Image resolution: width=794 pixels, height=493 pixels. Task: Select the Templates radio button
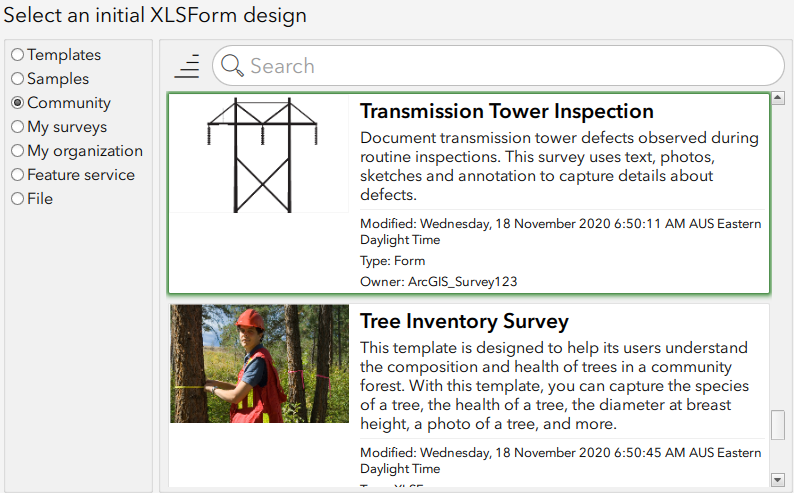(x=17, y=55)
